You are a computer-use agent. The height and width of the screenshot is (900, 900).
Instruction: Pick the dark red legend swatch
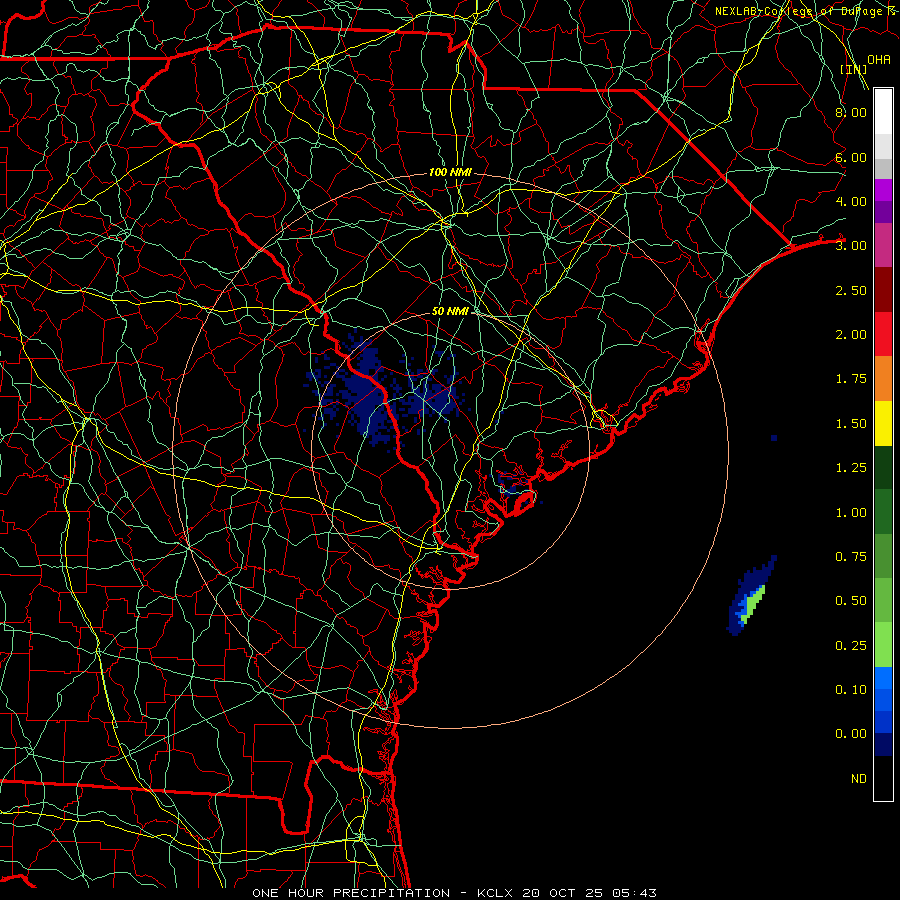click(883, 290)
